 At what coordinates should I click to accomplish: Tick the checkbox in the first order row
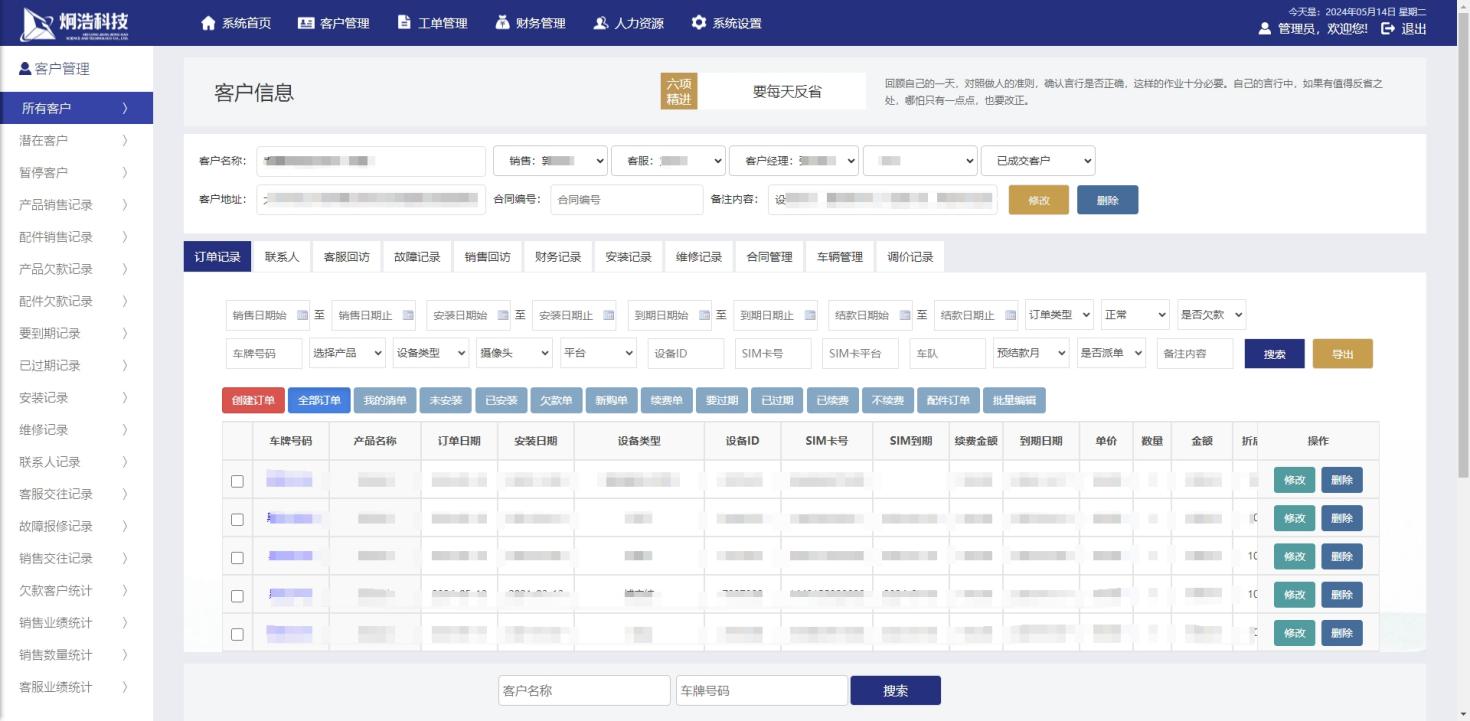tap(237, 481)
